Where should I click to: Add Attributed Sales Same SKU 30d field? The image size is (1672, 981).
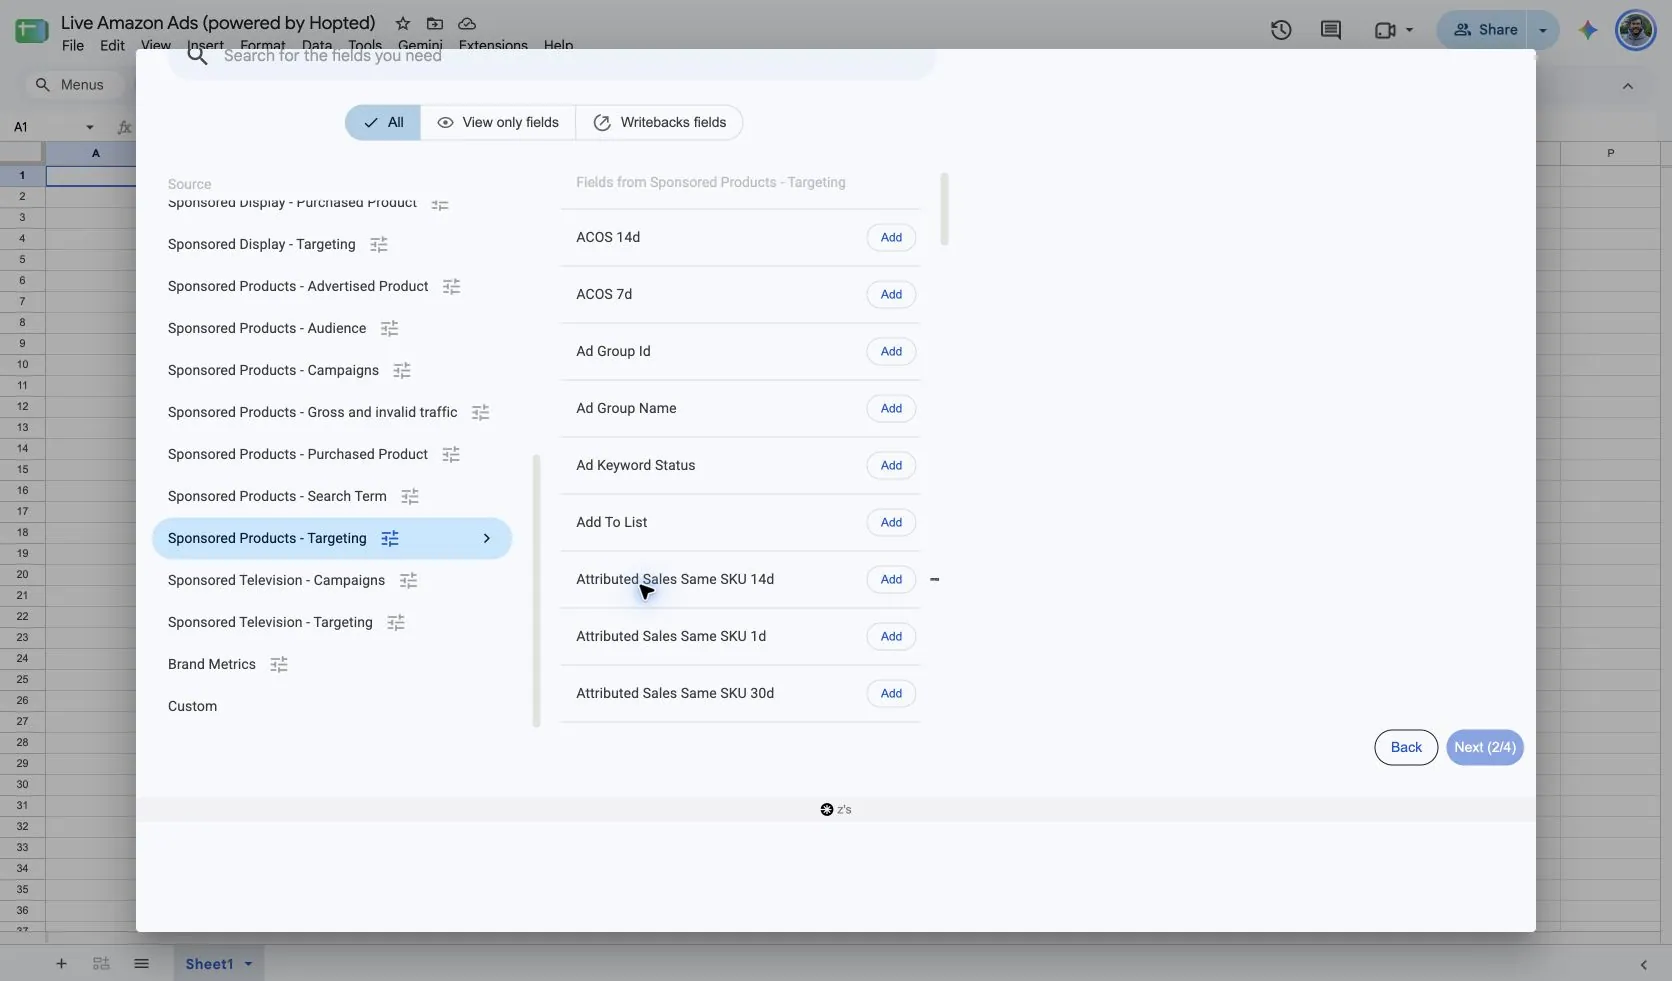point(891,693)
